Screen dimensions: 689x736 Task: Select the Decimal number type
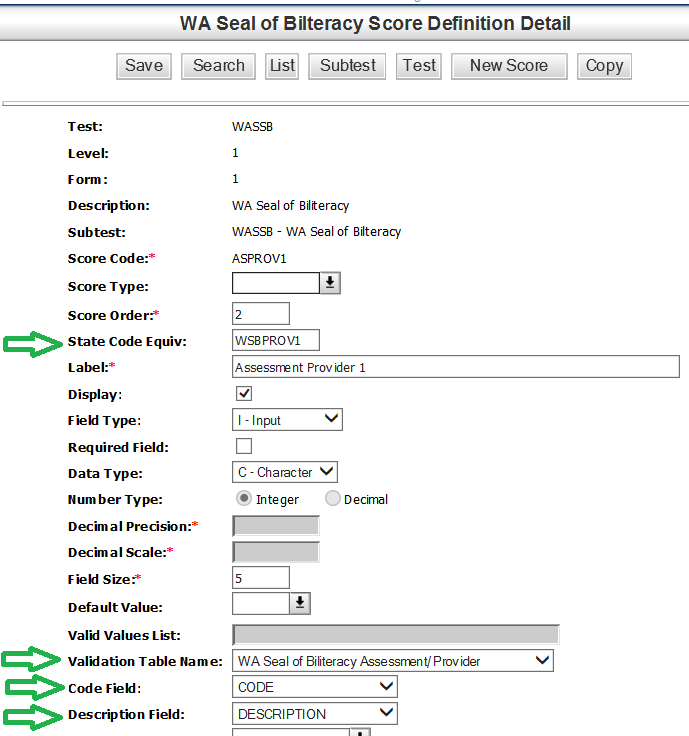tap(333, 499)
